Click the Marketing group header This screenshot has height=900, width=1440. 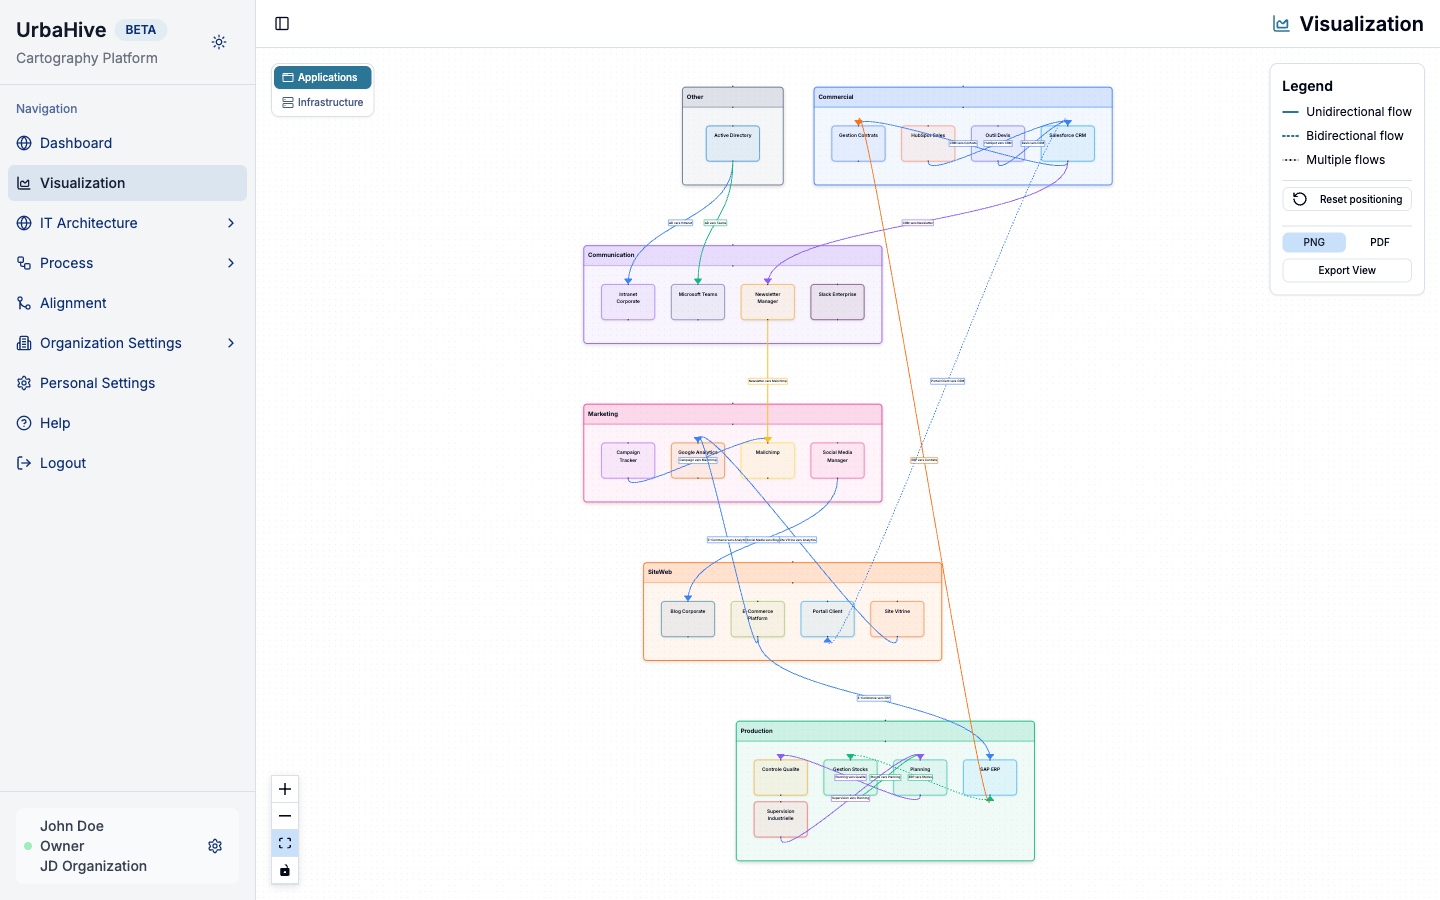pyautogui.click(x=733, y=414)
